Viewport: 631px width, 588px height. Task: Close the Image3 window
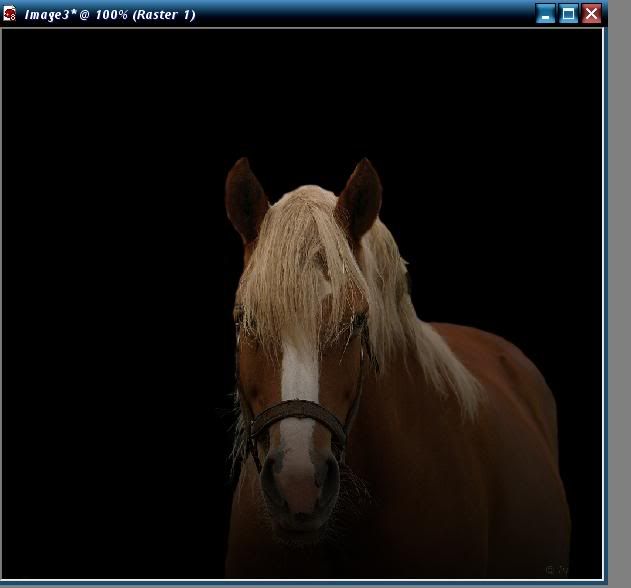tap(591, 14)
